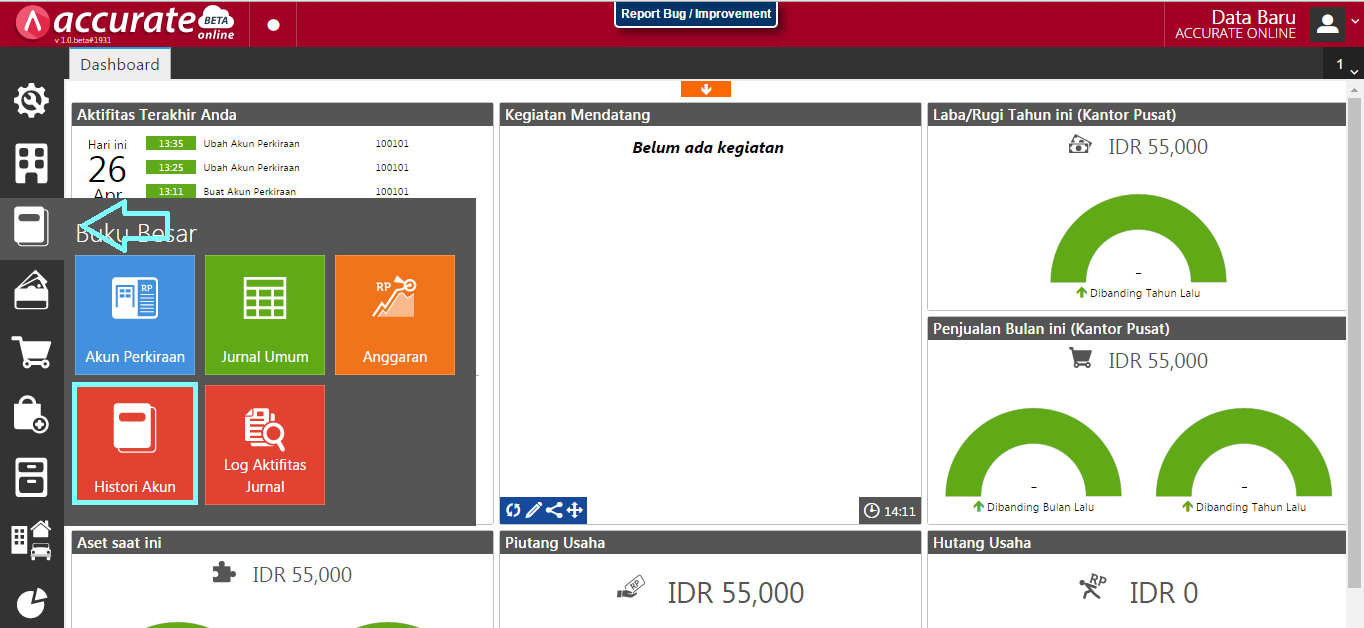Open the filing cabinet inventory icon
This screenshot has width=1364, height=628.
click(31, 477)
